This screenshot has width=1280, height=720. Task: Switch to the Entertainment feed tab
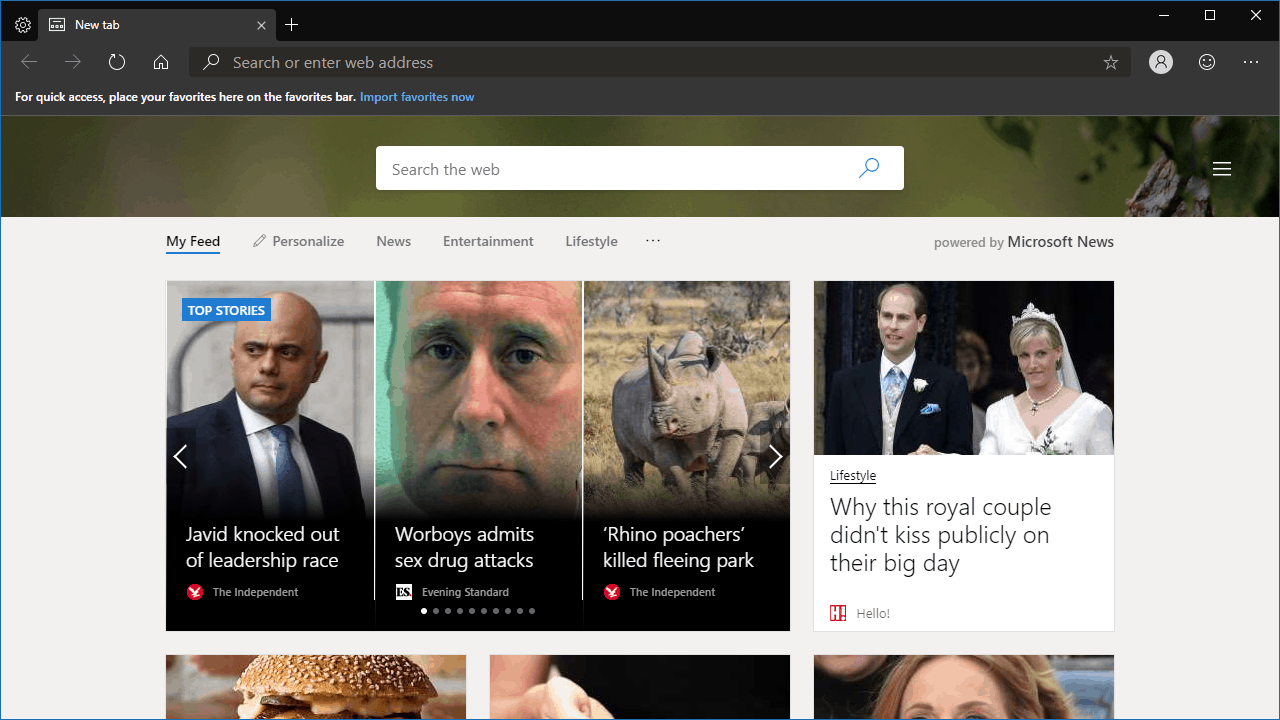(488, 241)
